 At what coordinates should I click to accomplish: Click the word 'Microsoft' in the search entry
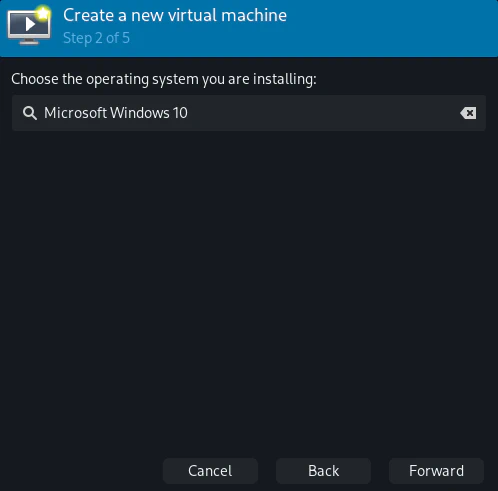[x=75, y=113]
